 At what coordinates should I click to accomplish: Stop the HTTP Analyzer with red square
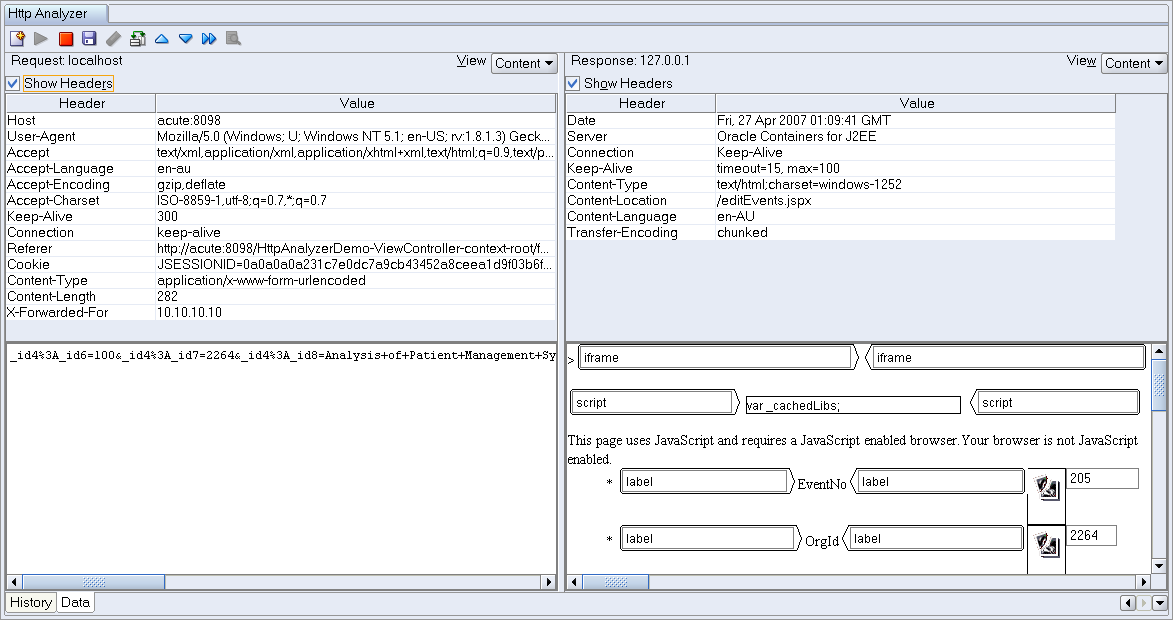66,39
